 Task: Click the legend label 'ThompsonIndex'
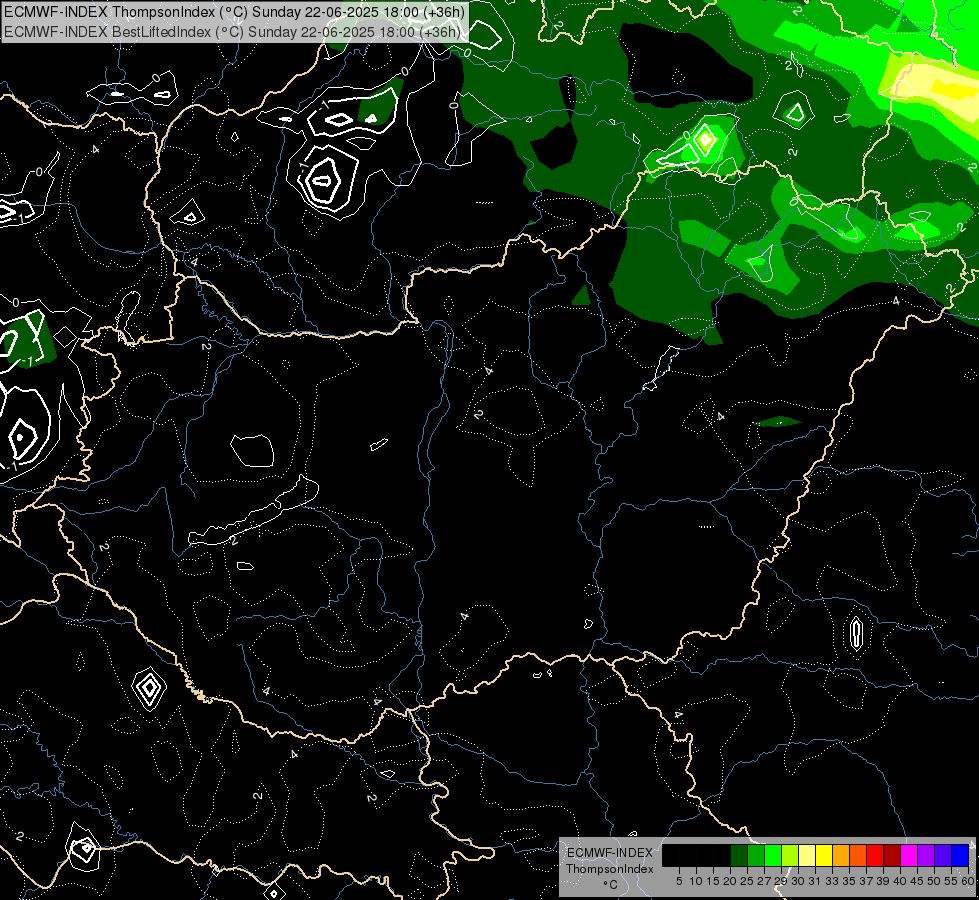[x=610, y=869]
